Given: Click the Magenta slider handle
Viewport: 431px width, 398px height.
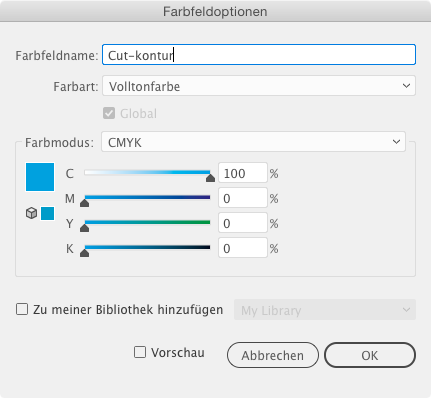Looking at the screenshot, I should 85,203.
